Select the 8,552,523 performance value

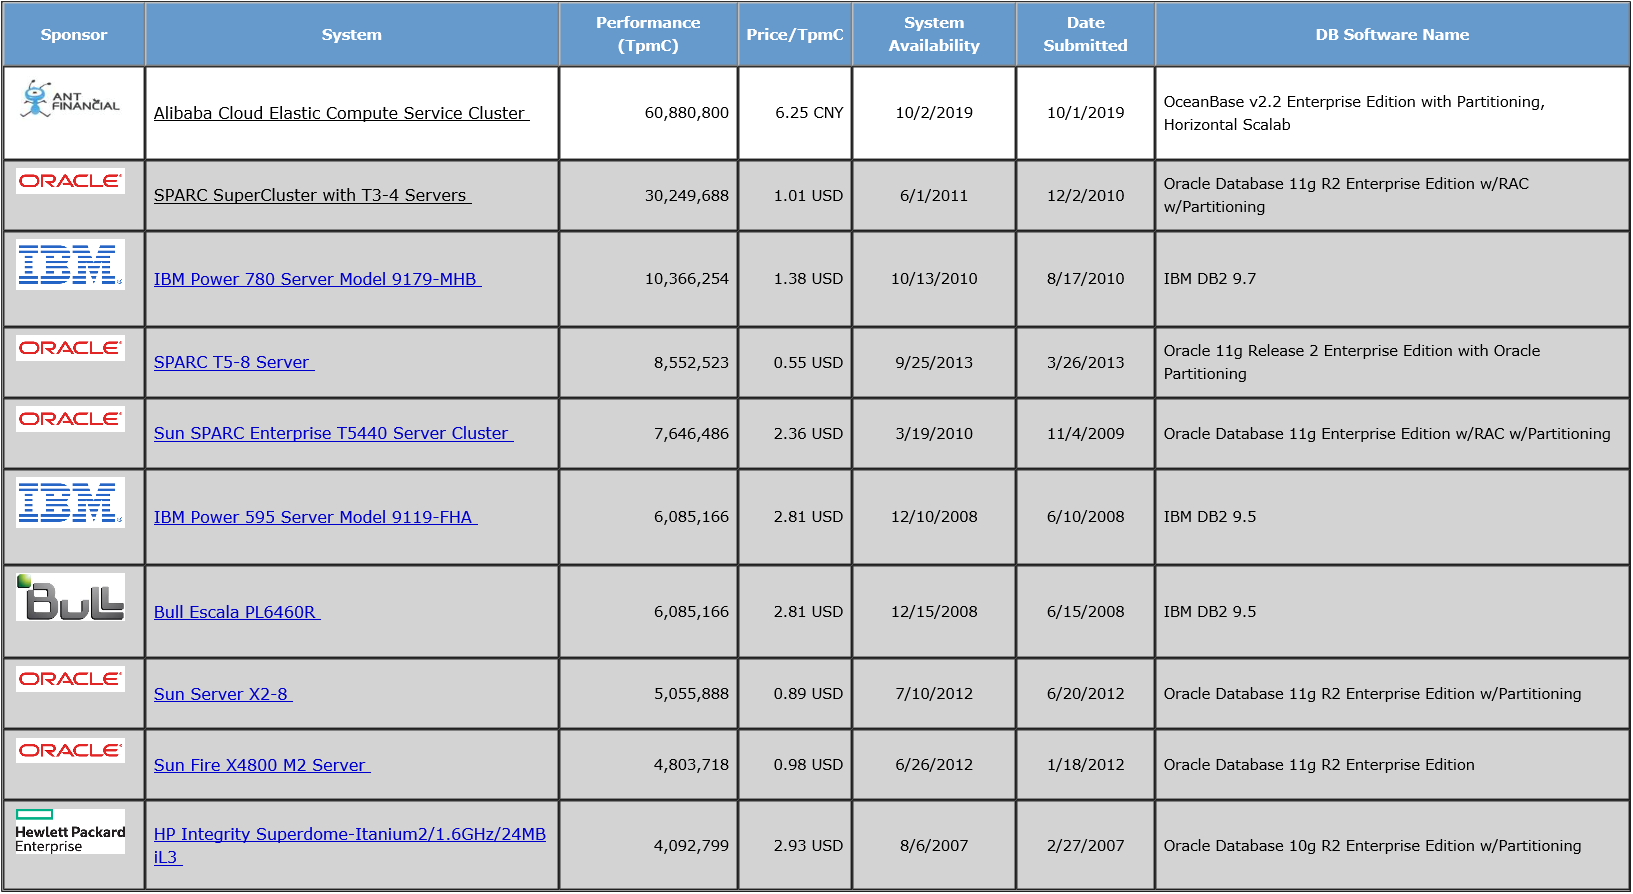coord(691,363)
